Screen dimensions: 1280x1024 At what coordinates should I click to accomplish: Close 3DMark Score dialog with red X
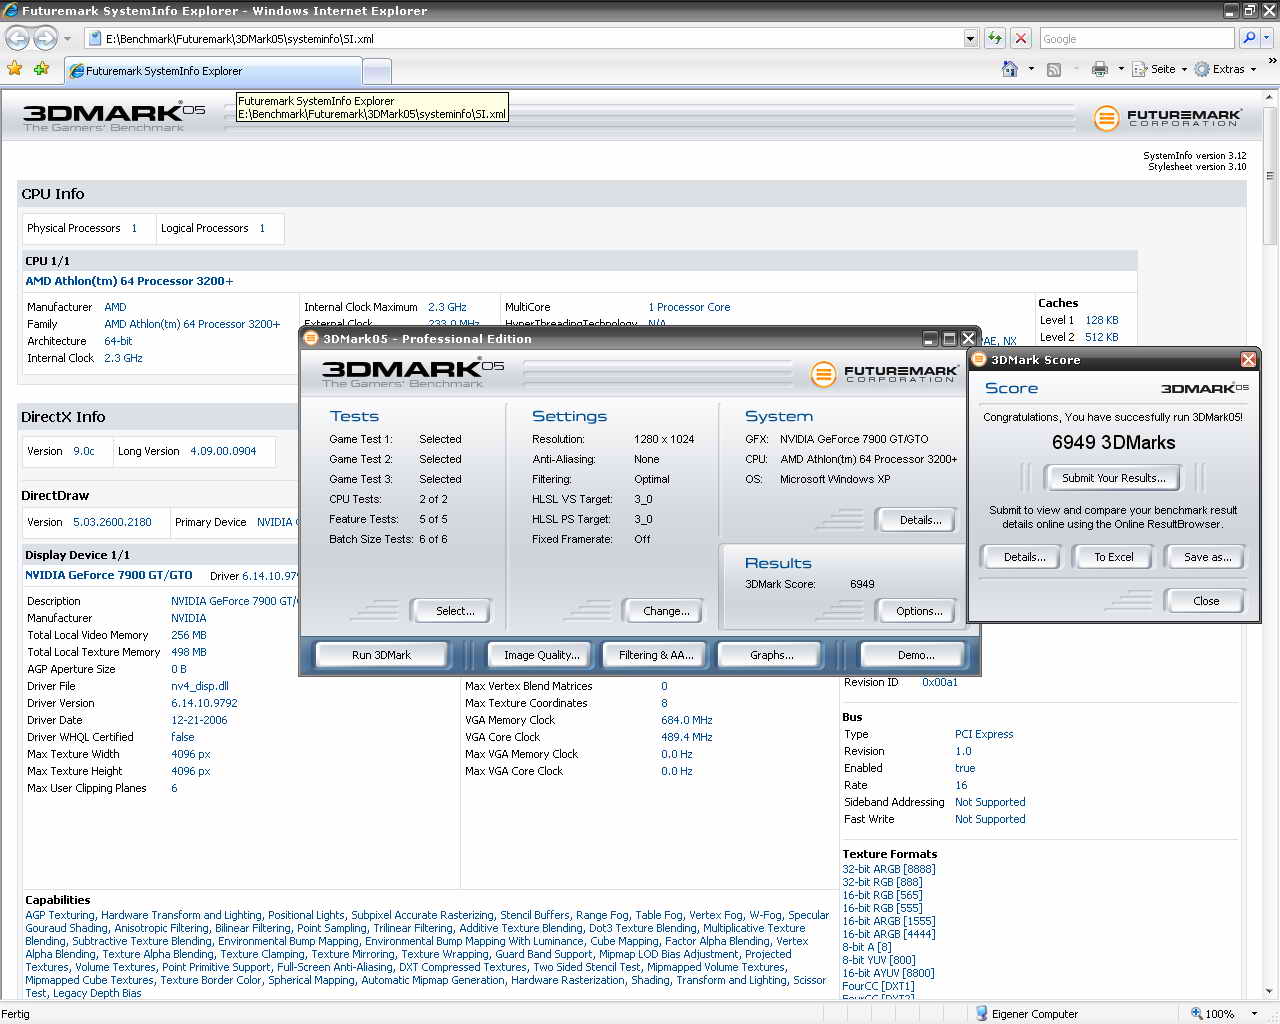[1248, 359]
